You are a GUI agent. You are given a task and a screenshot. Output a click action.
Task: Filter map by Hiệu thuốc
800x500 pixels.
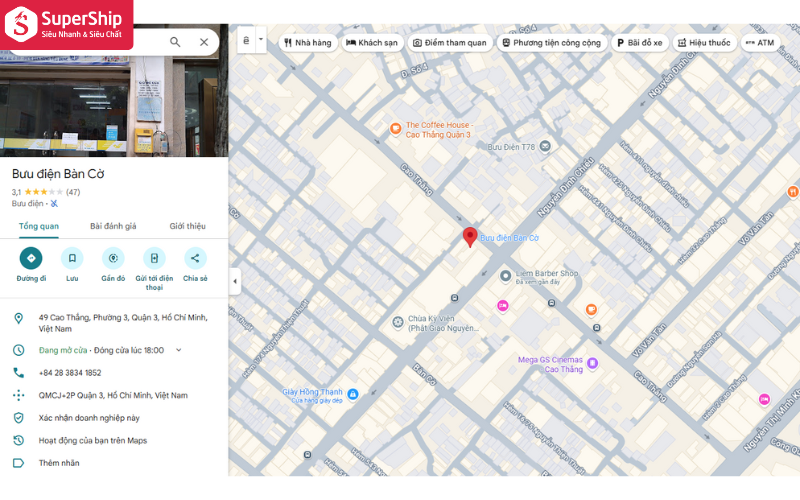click(x=704, y=43)
